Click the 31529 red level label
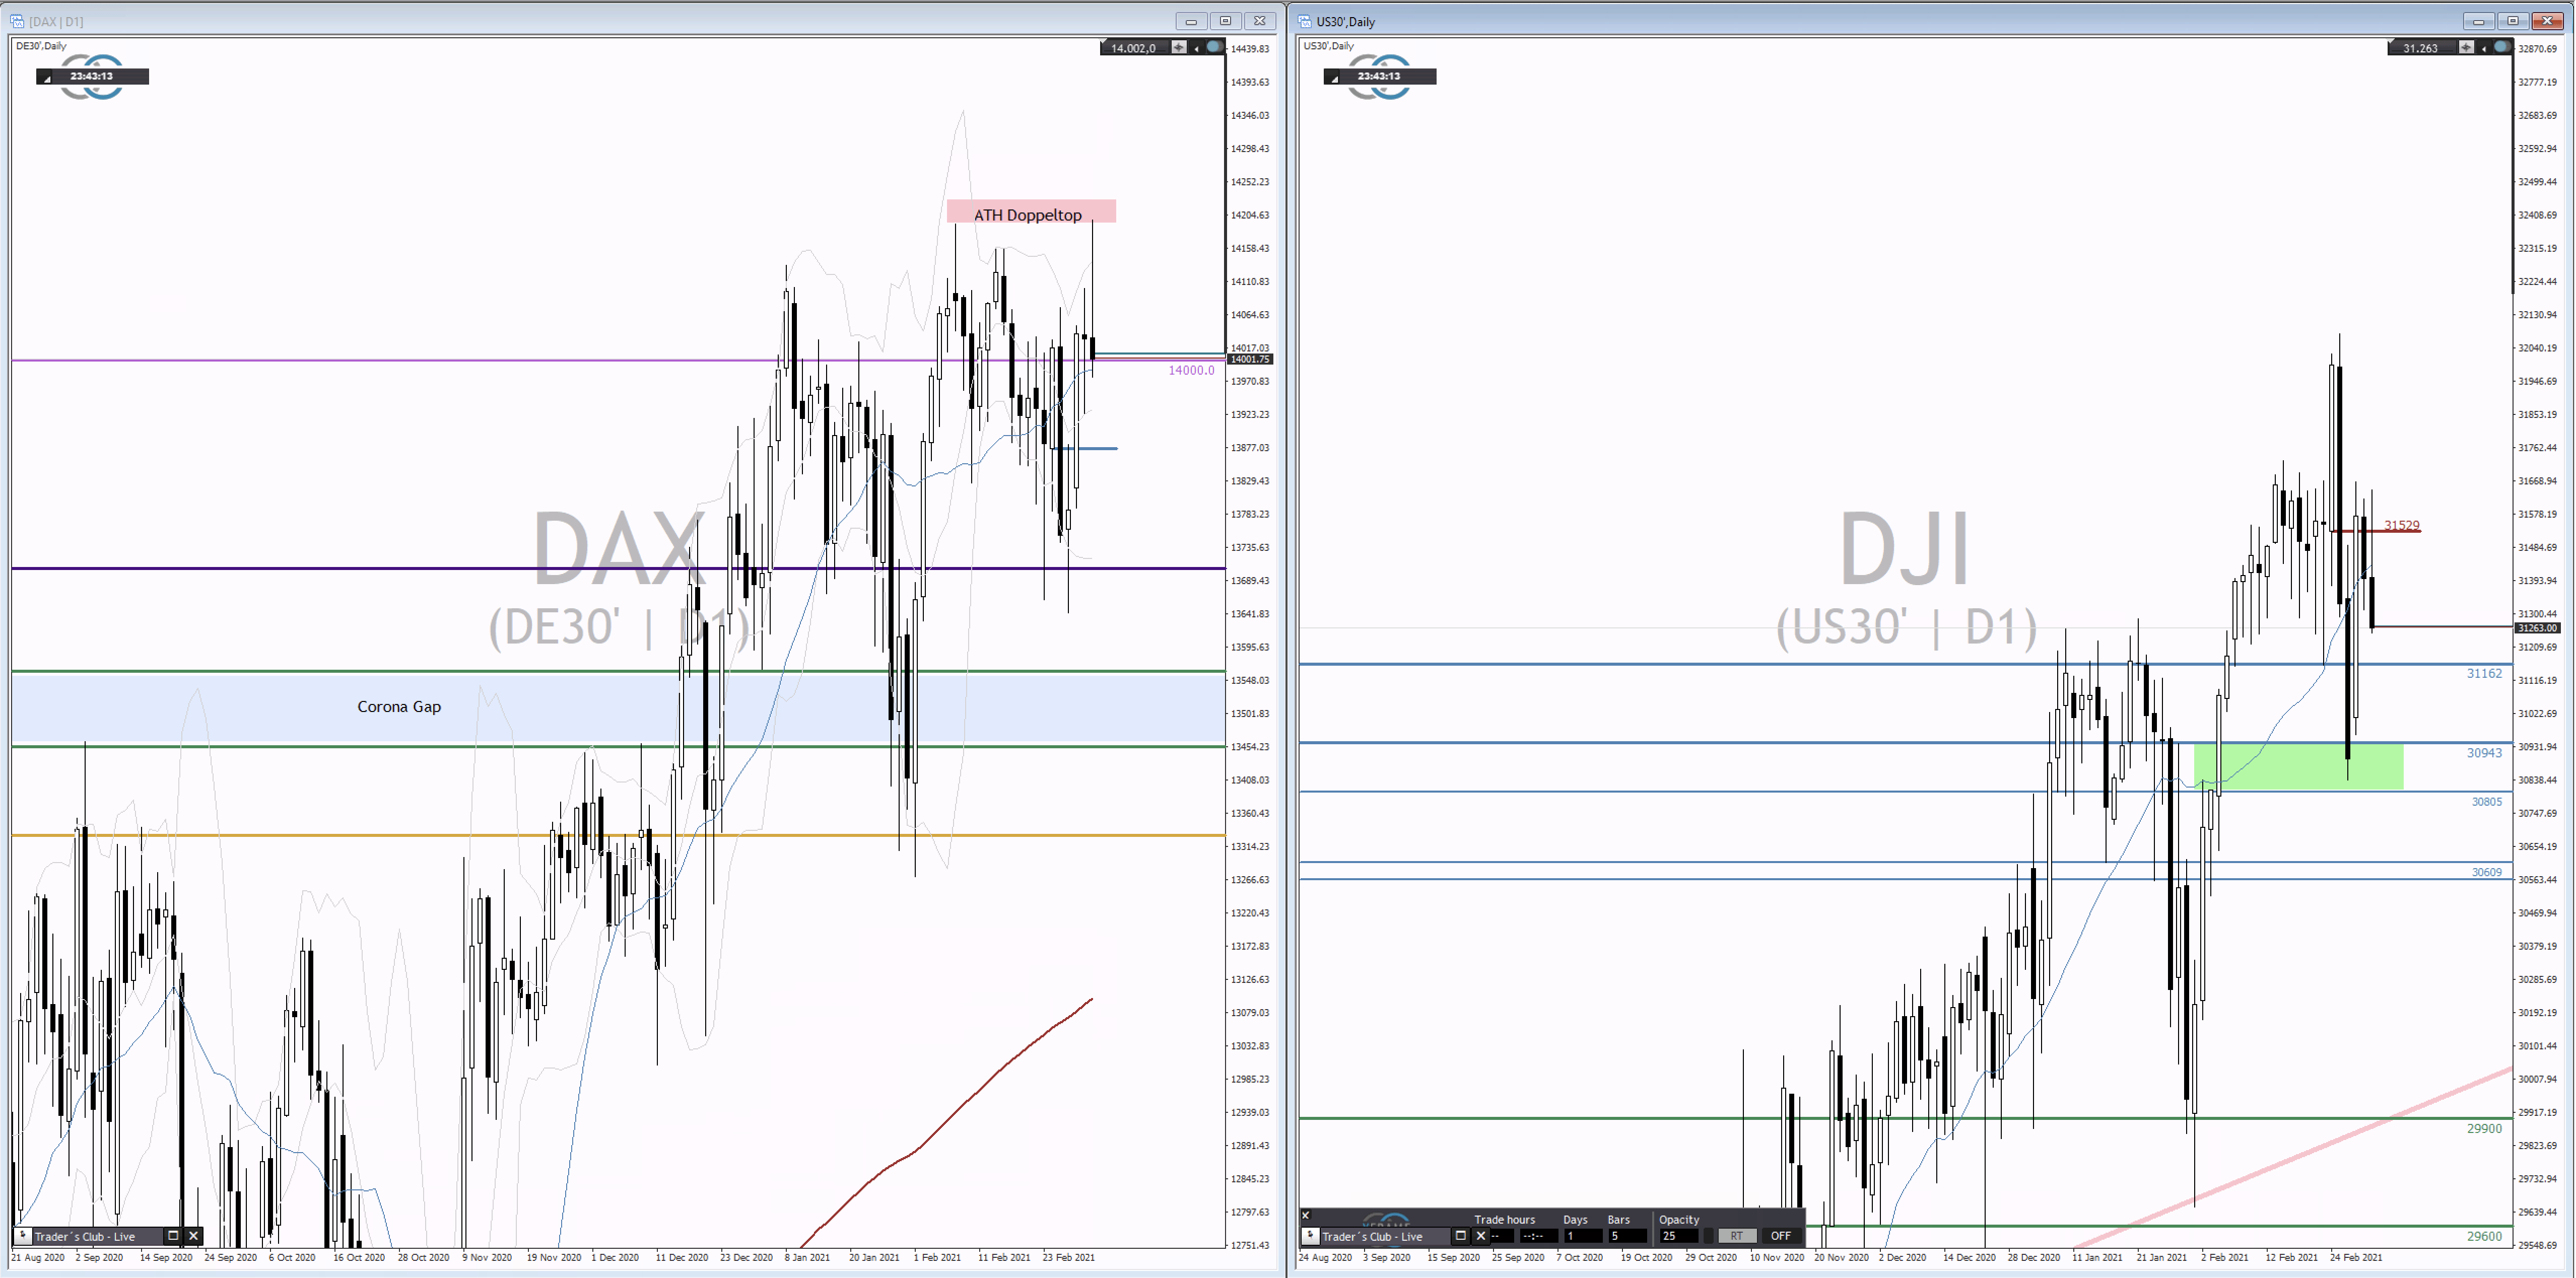2576x1278 pixels. coord(2402,525)
